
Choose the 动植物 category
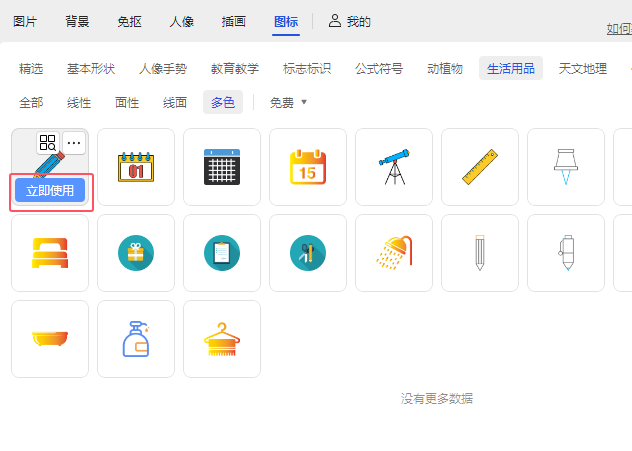pos(445,69)
